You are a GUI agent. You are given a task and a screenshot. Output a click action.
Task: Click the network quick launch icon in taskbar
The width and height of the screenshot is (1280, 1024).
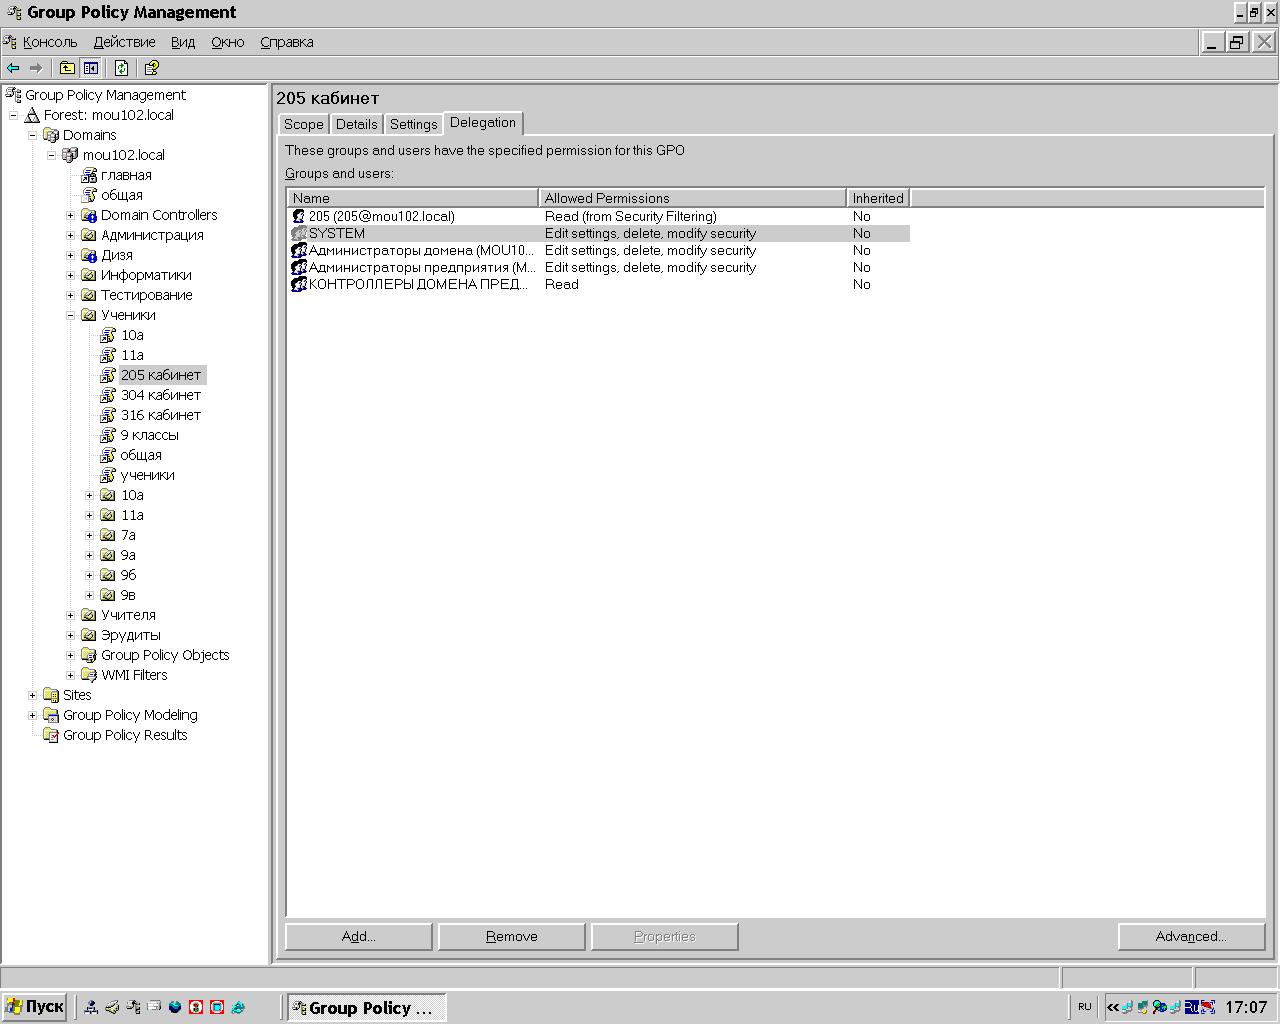[x=91, y=1007]
